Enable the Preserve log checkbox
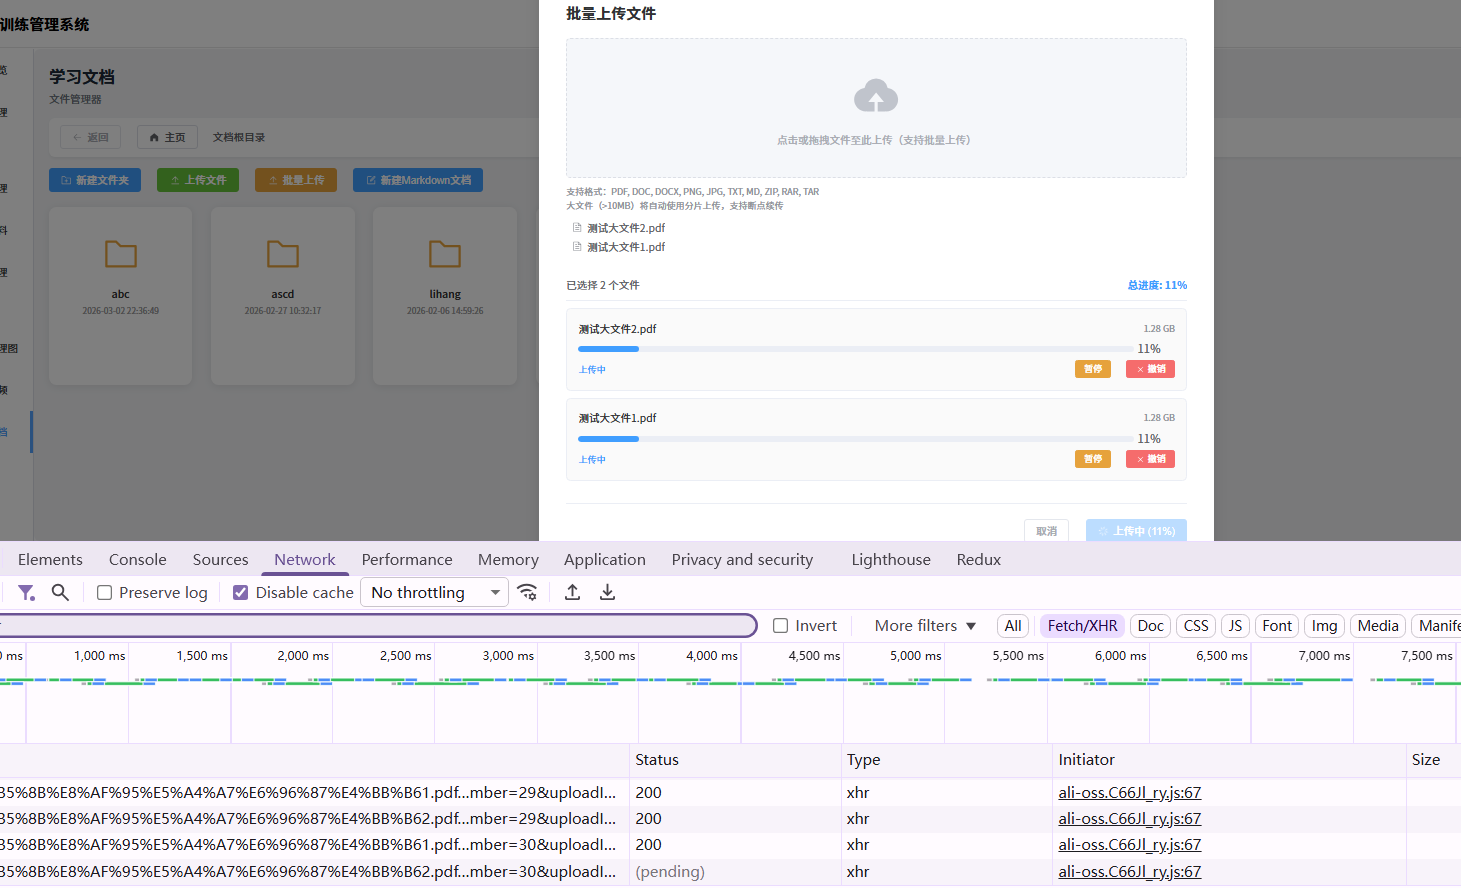The height and width of the screenshot is (888, 1461). click(x=104, y=593)
